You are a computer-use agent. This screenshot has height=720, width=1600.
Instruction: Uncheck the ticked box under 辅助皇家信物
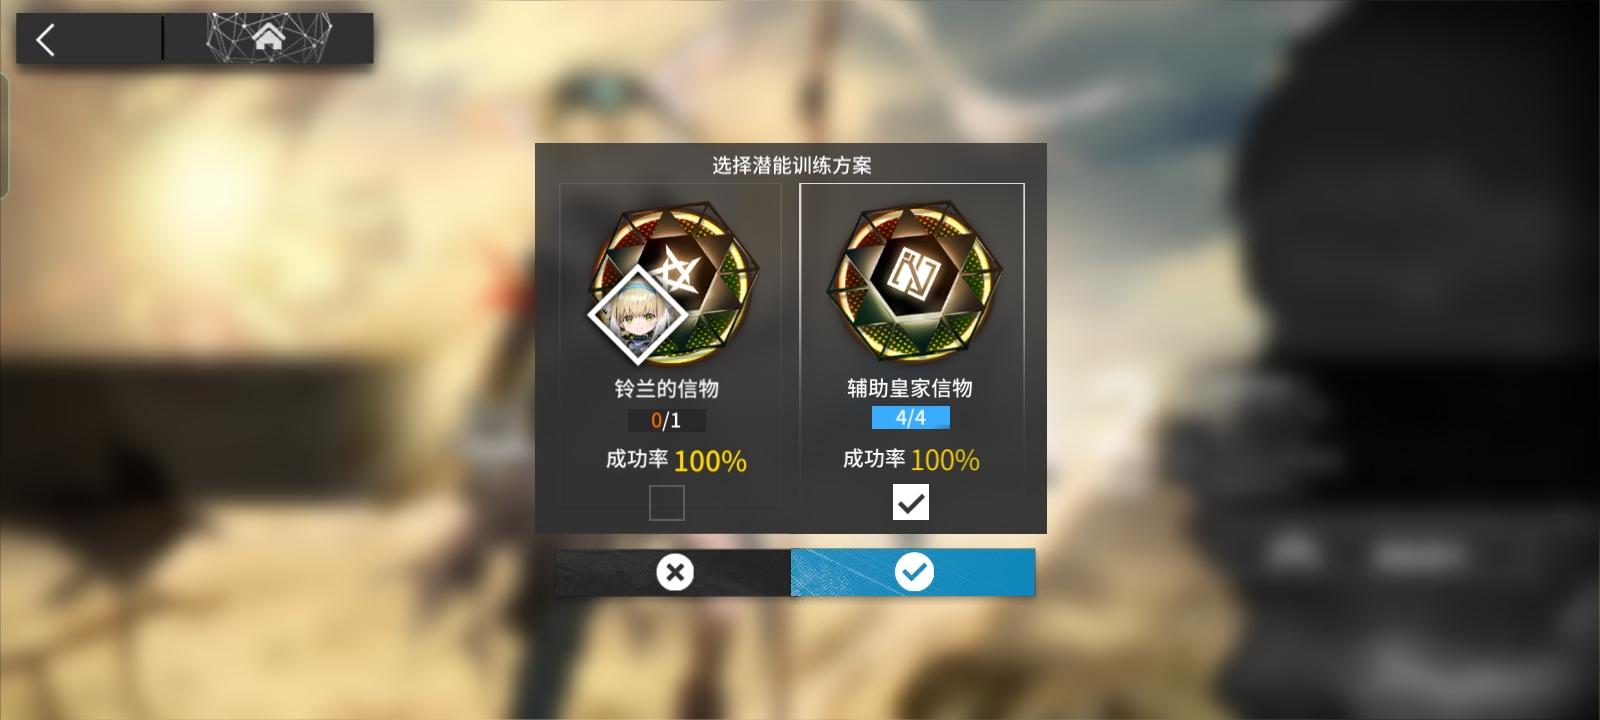[x=911, y=502]
